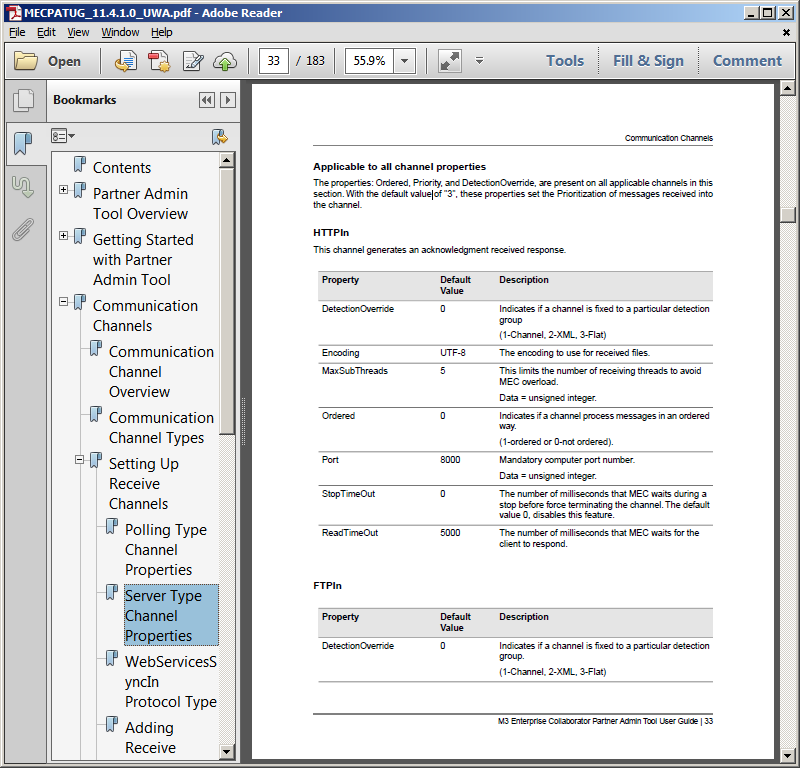Click the Open file toolbar button
Screen dimensions: 800x768
[x=48, y=61]
